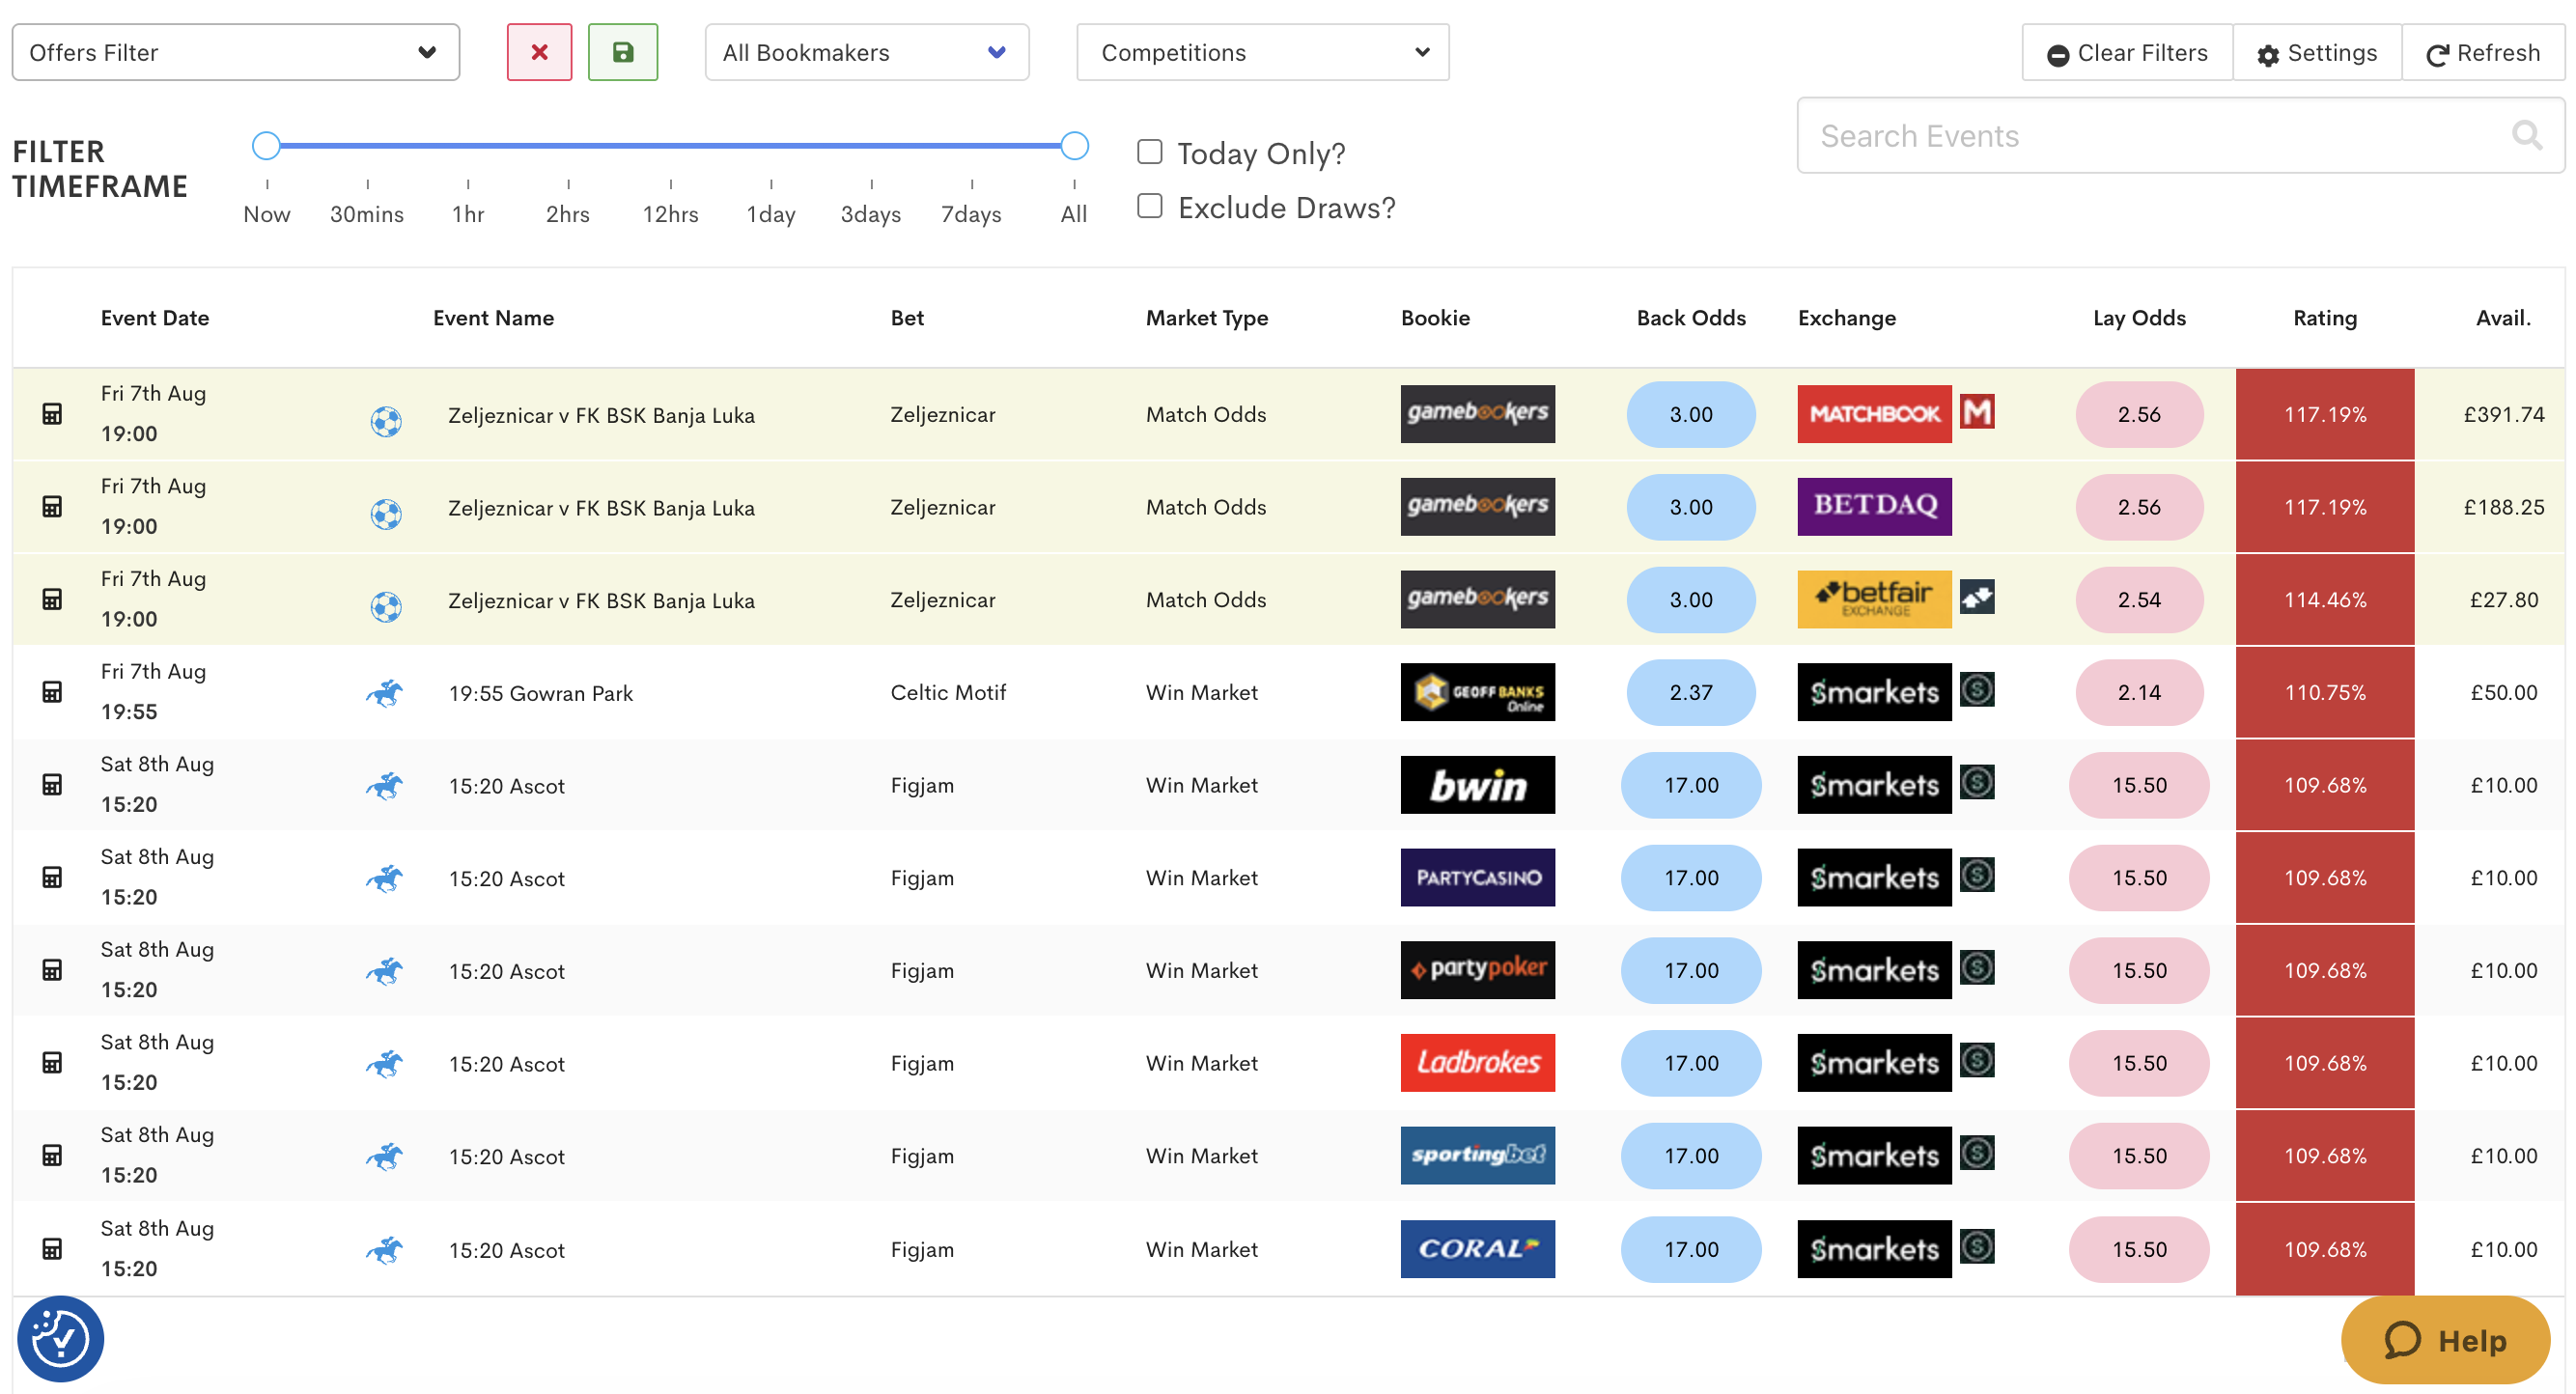
Task: Click the partypoker bookie logo
Action: pyautogui.click(x=1477, y=970)
